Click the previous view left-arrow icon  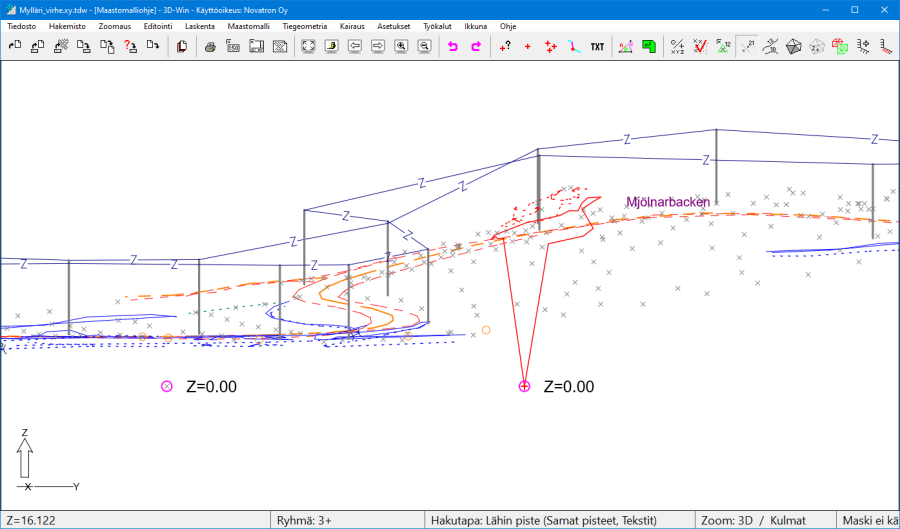pos(355,46)
